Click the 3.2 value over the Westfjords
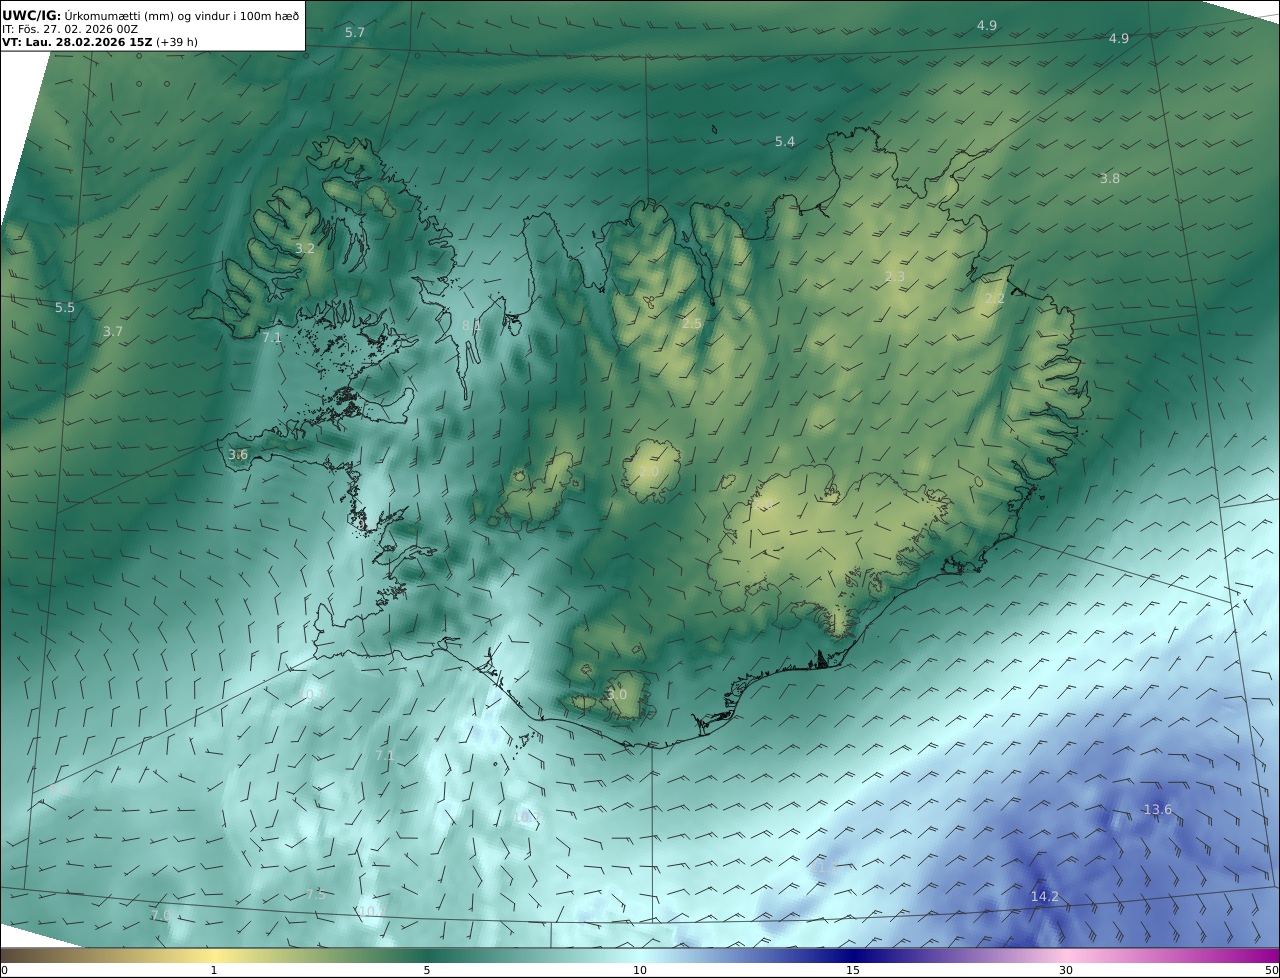 coord(305,249)
